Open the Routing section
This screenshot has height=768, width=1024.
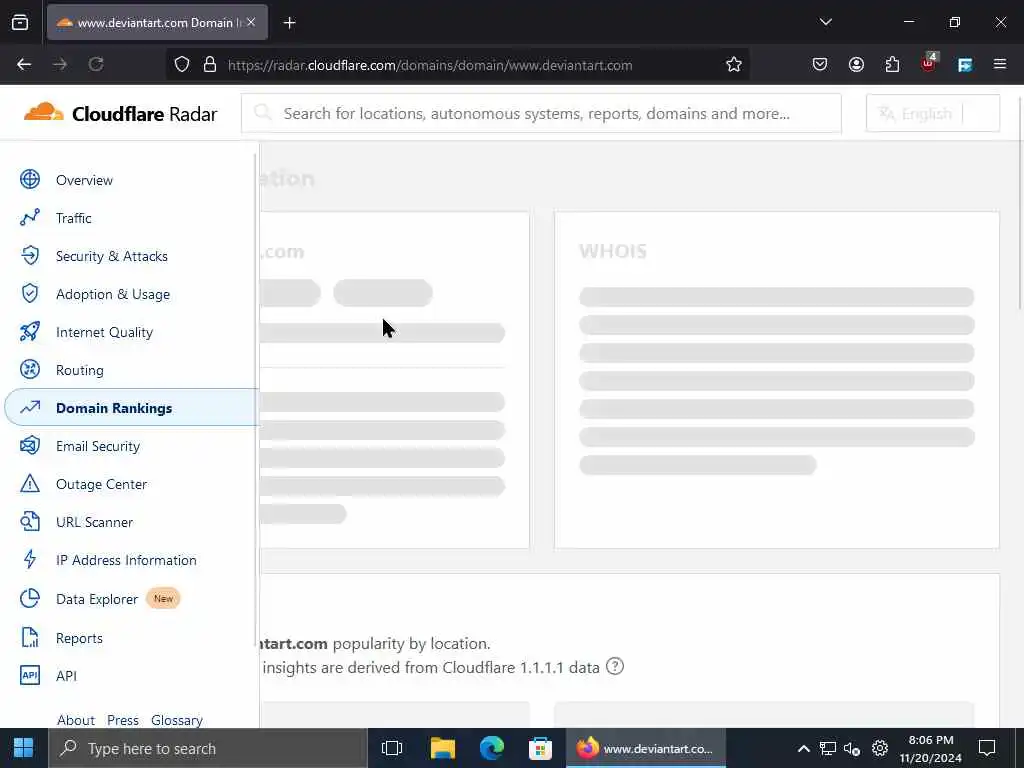coord(80,370)
